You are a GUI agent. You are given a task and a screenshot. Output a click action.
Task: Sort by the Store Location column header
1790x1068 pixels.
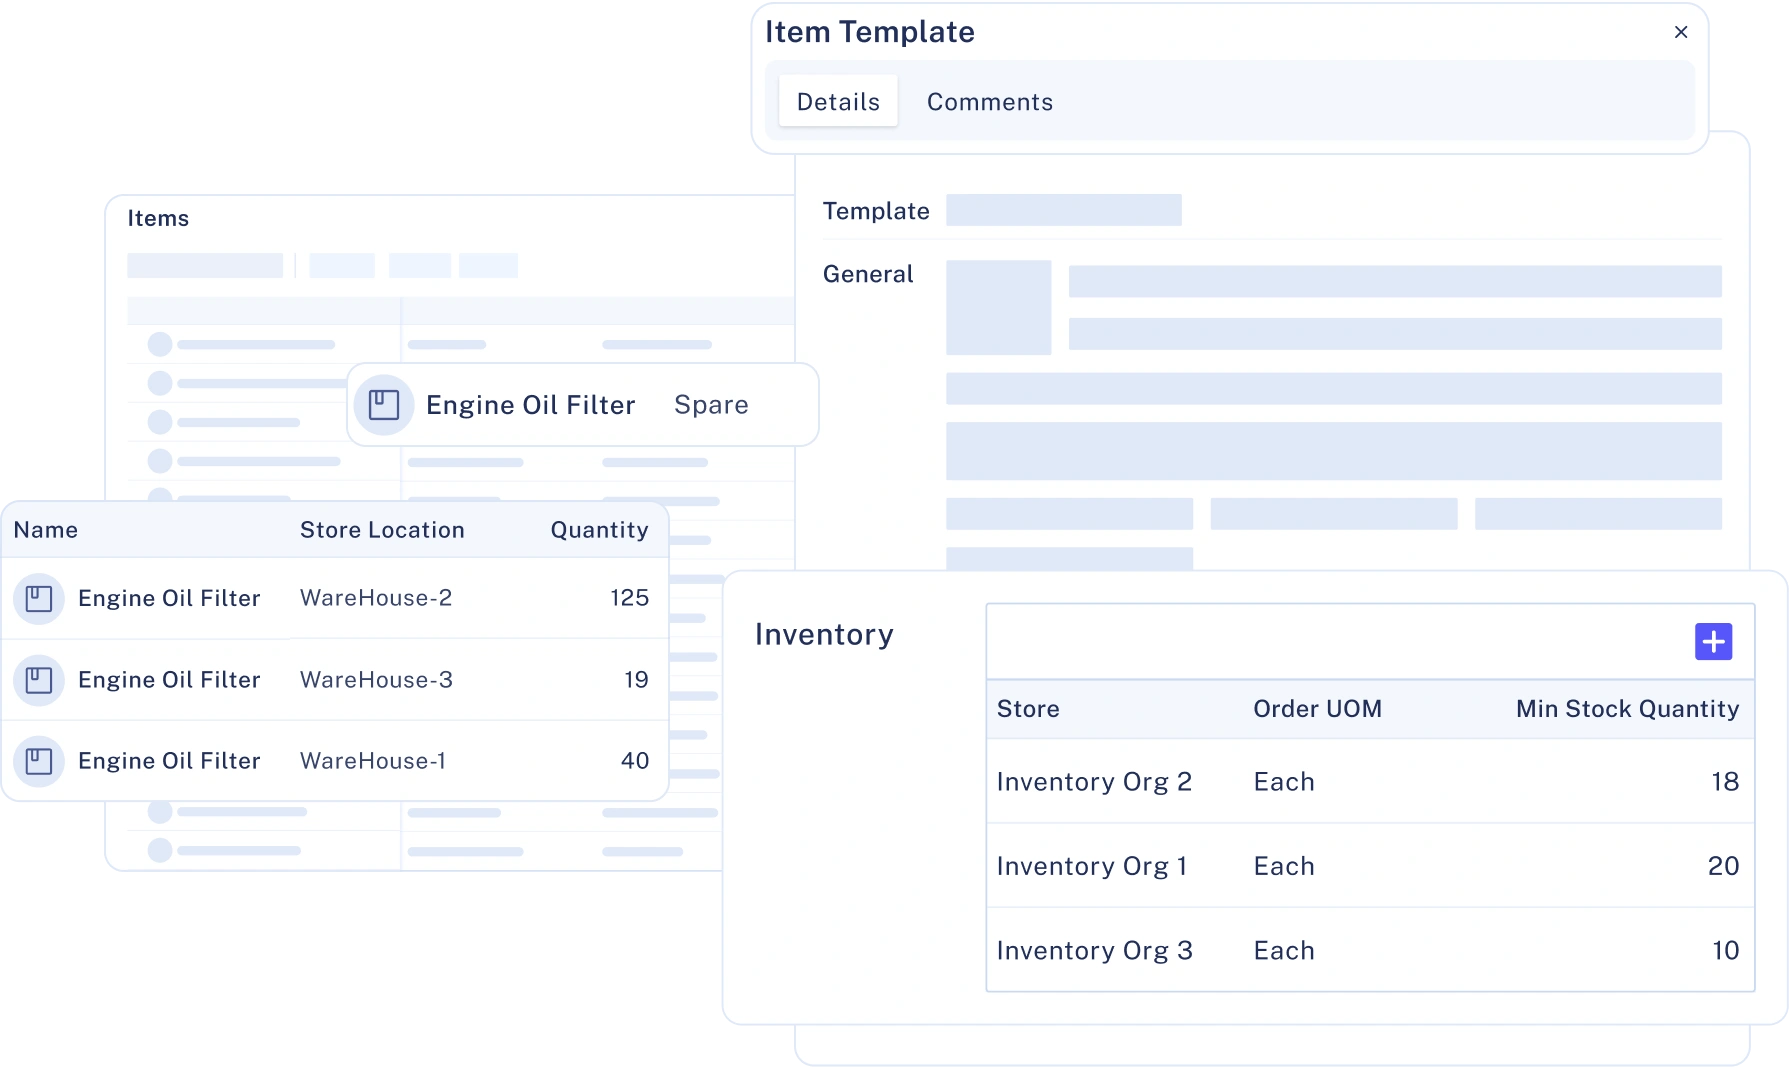point(382,530)
